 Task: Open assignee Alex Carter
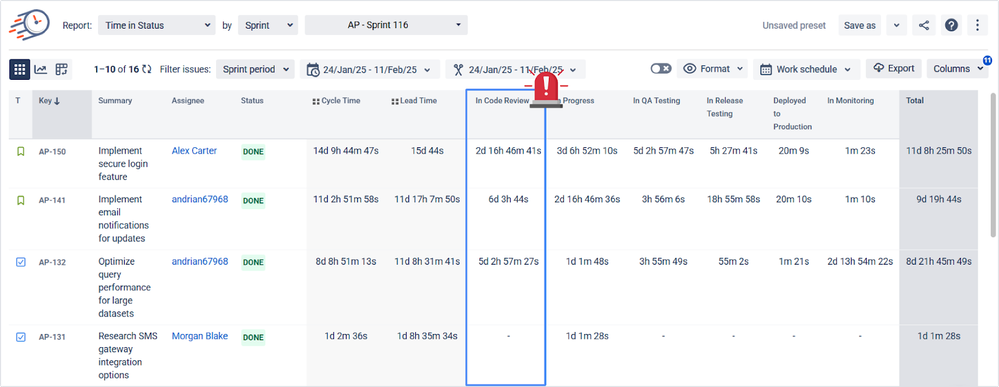point(194,151)
